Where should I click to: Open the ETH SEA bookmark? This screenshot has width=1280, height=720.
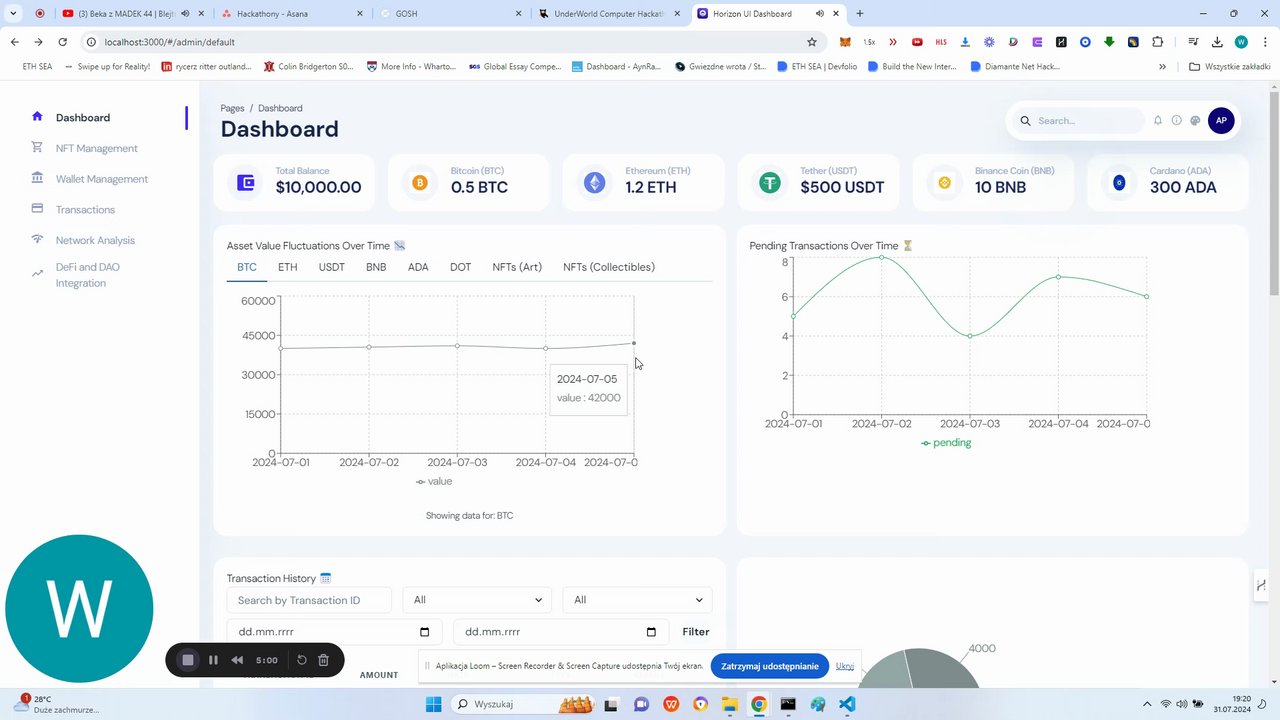37,67
